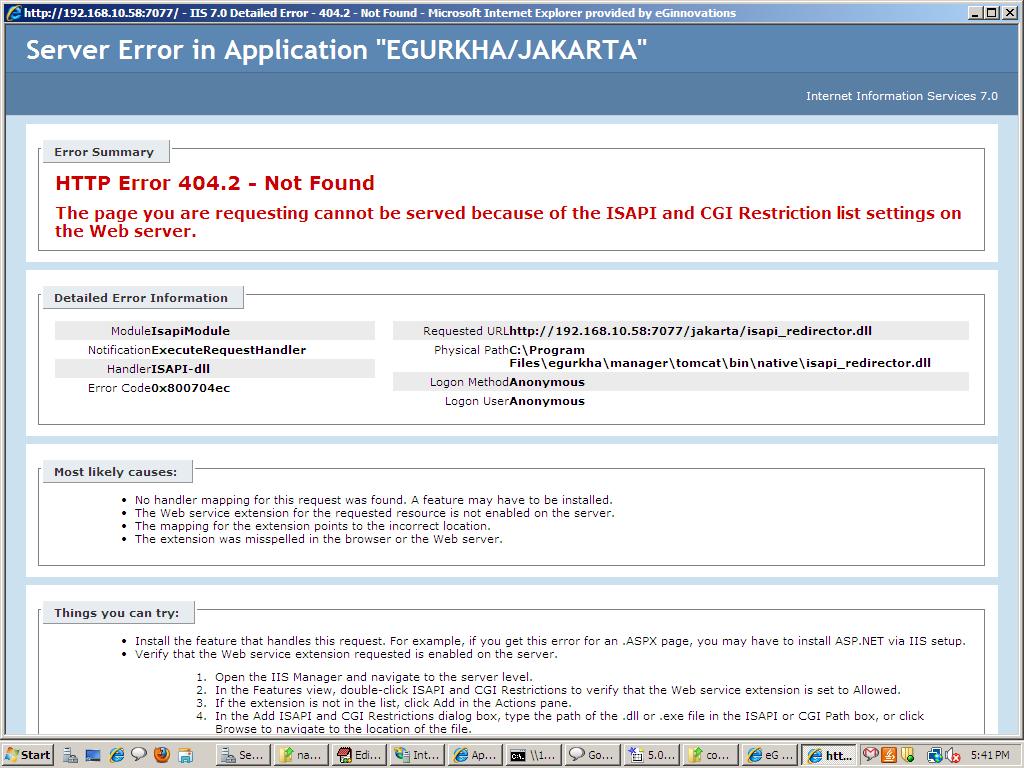This screenshot has height=768, width=1024.
Task: Open the last quick launch window-switcher icon
Action: click(185, 756)
